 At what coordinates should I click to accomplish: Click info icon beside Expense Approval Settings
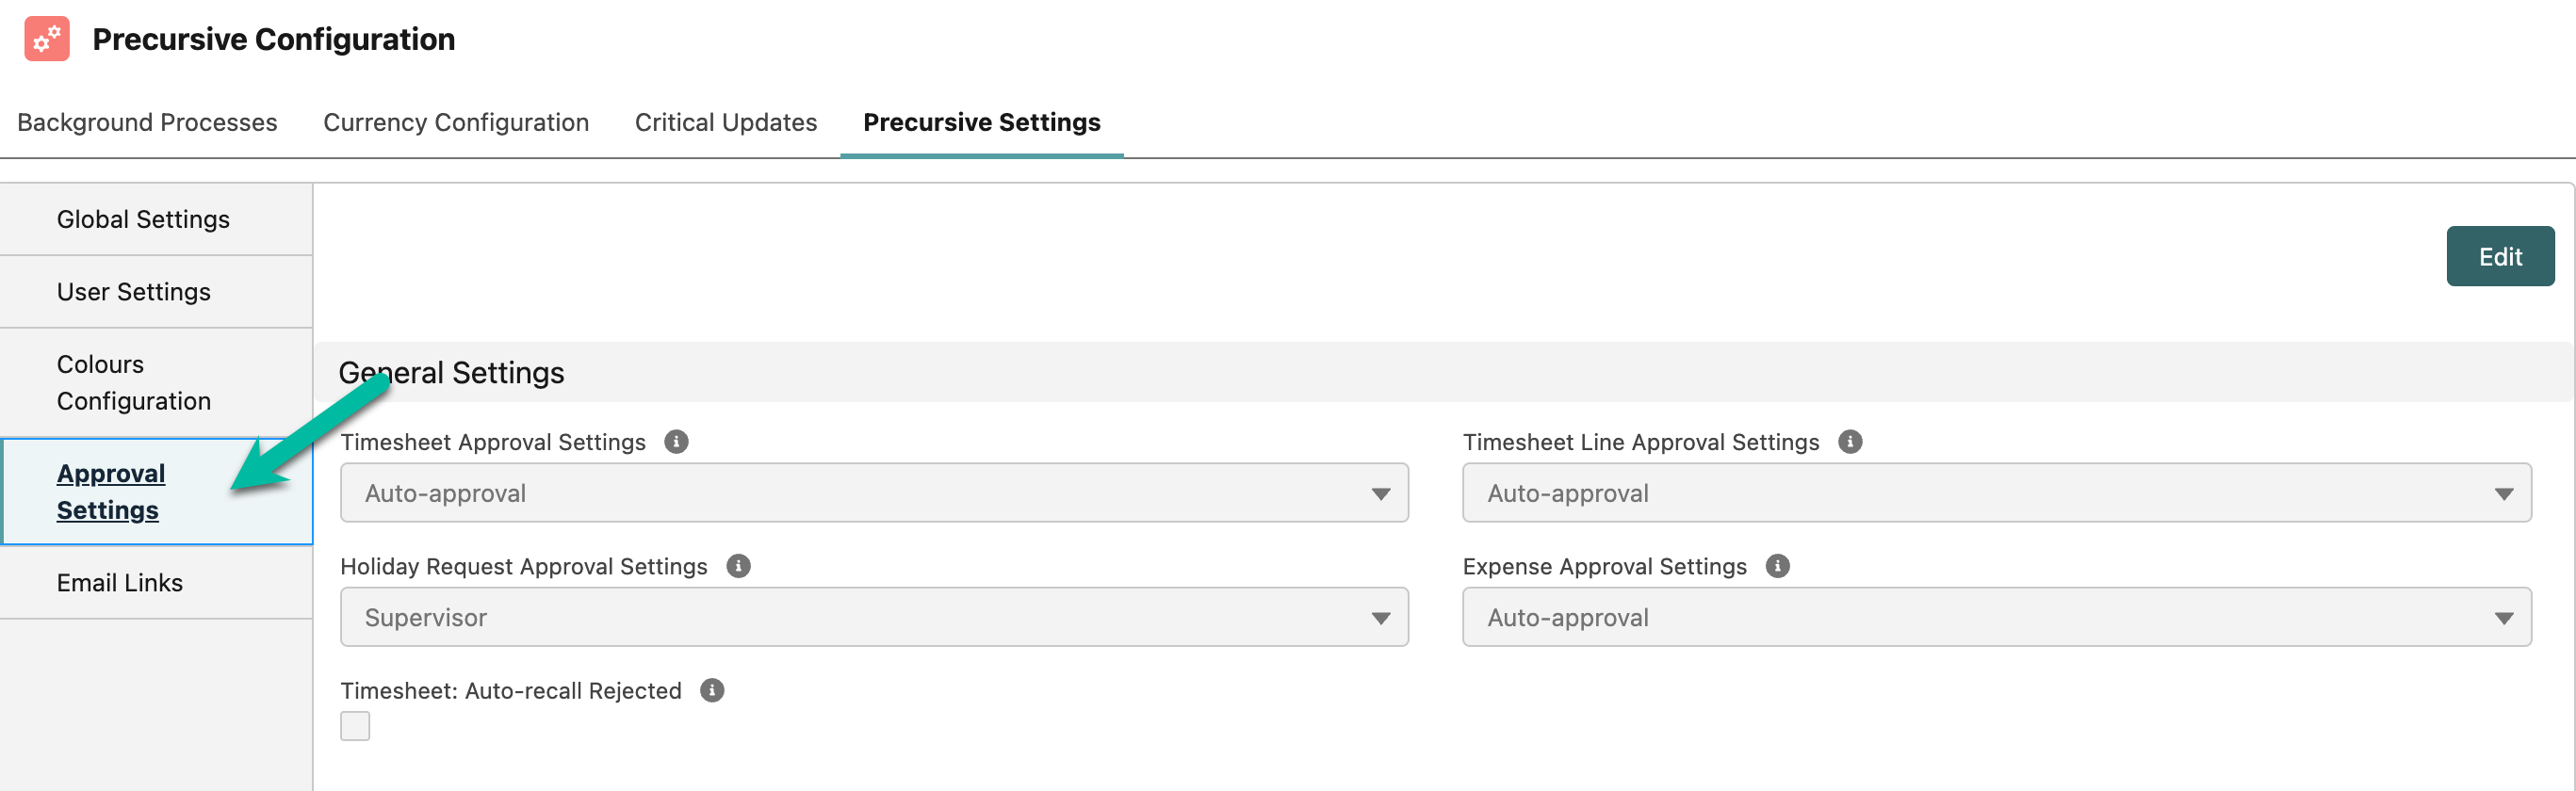(x=1777, y=566)
